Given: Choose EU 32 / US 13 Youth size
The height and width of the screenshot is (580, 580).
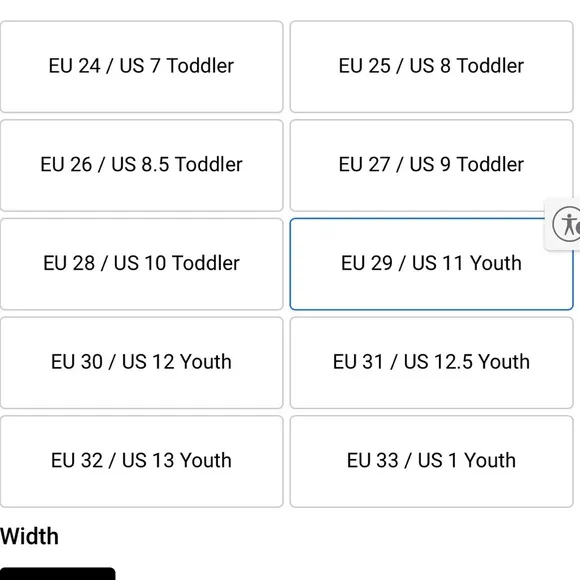Looking at the screenshot, I should pos(141,462).
